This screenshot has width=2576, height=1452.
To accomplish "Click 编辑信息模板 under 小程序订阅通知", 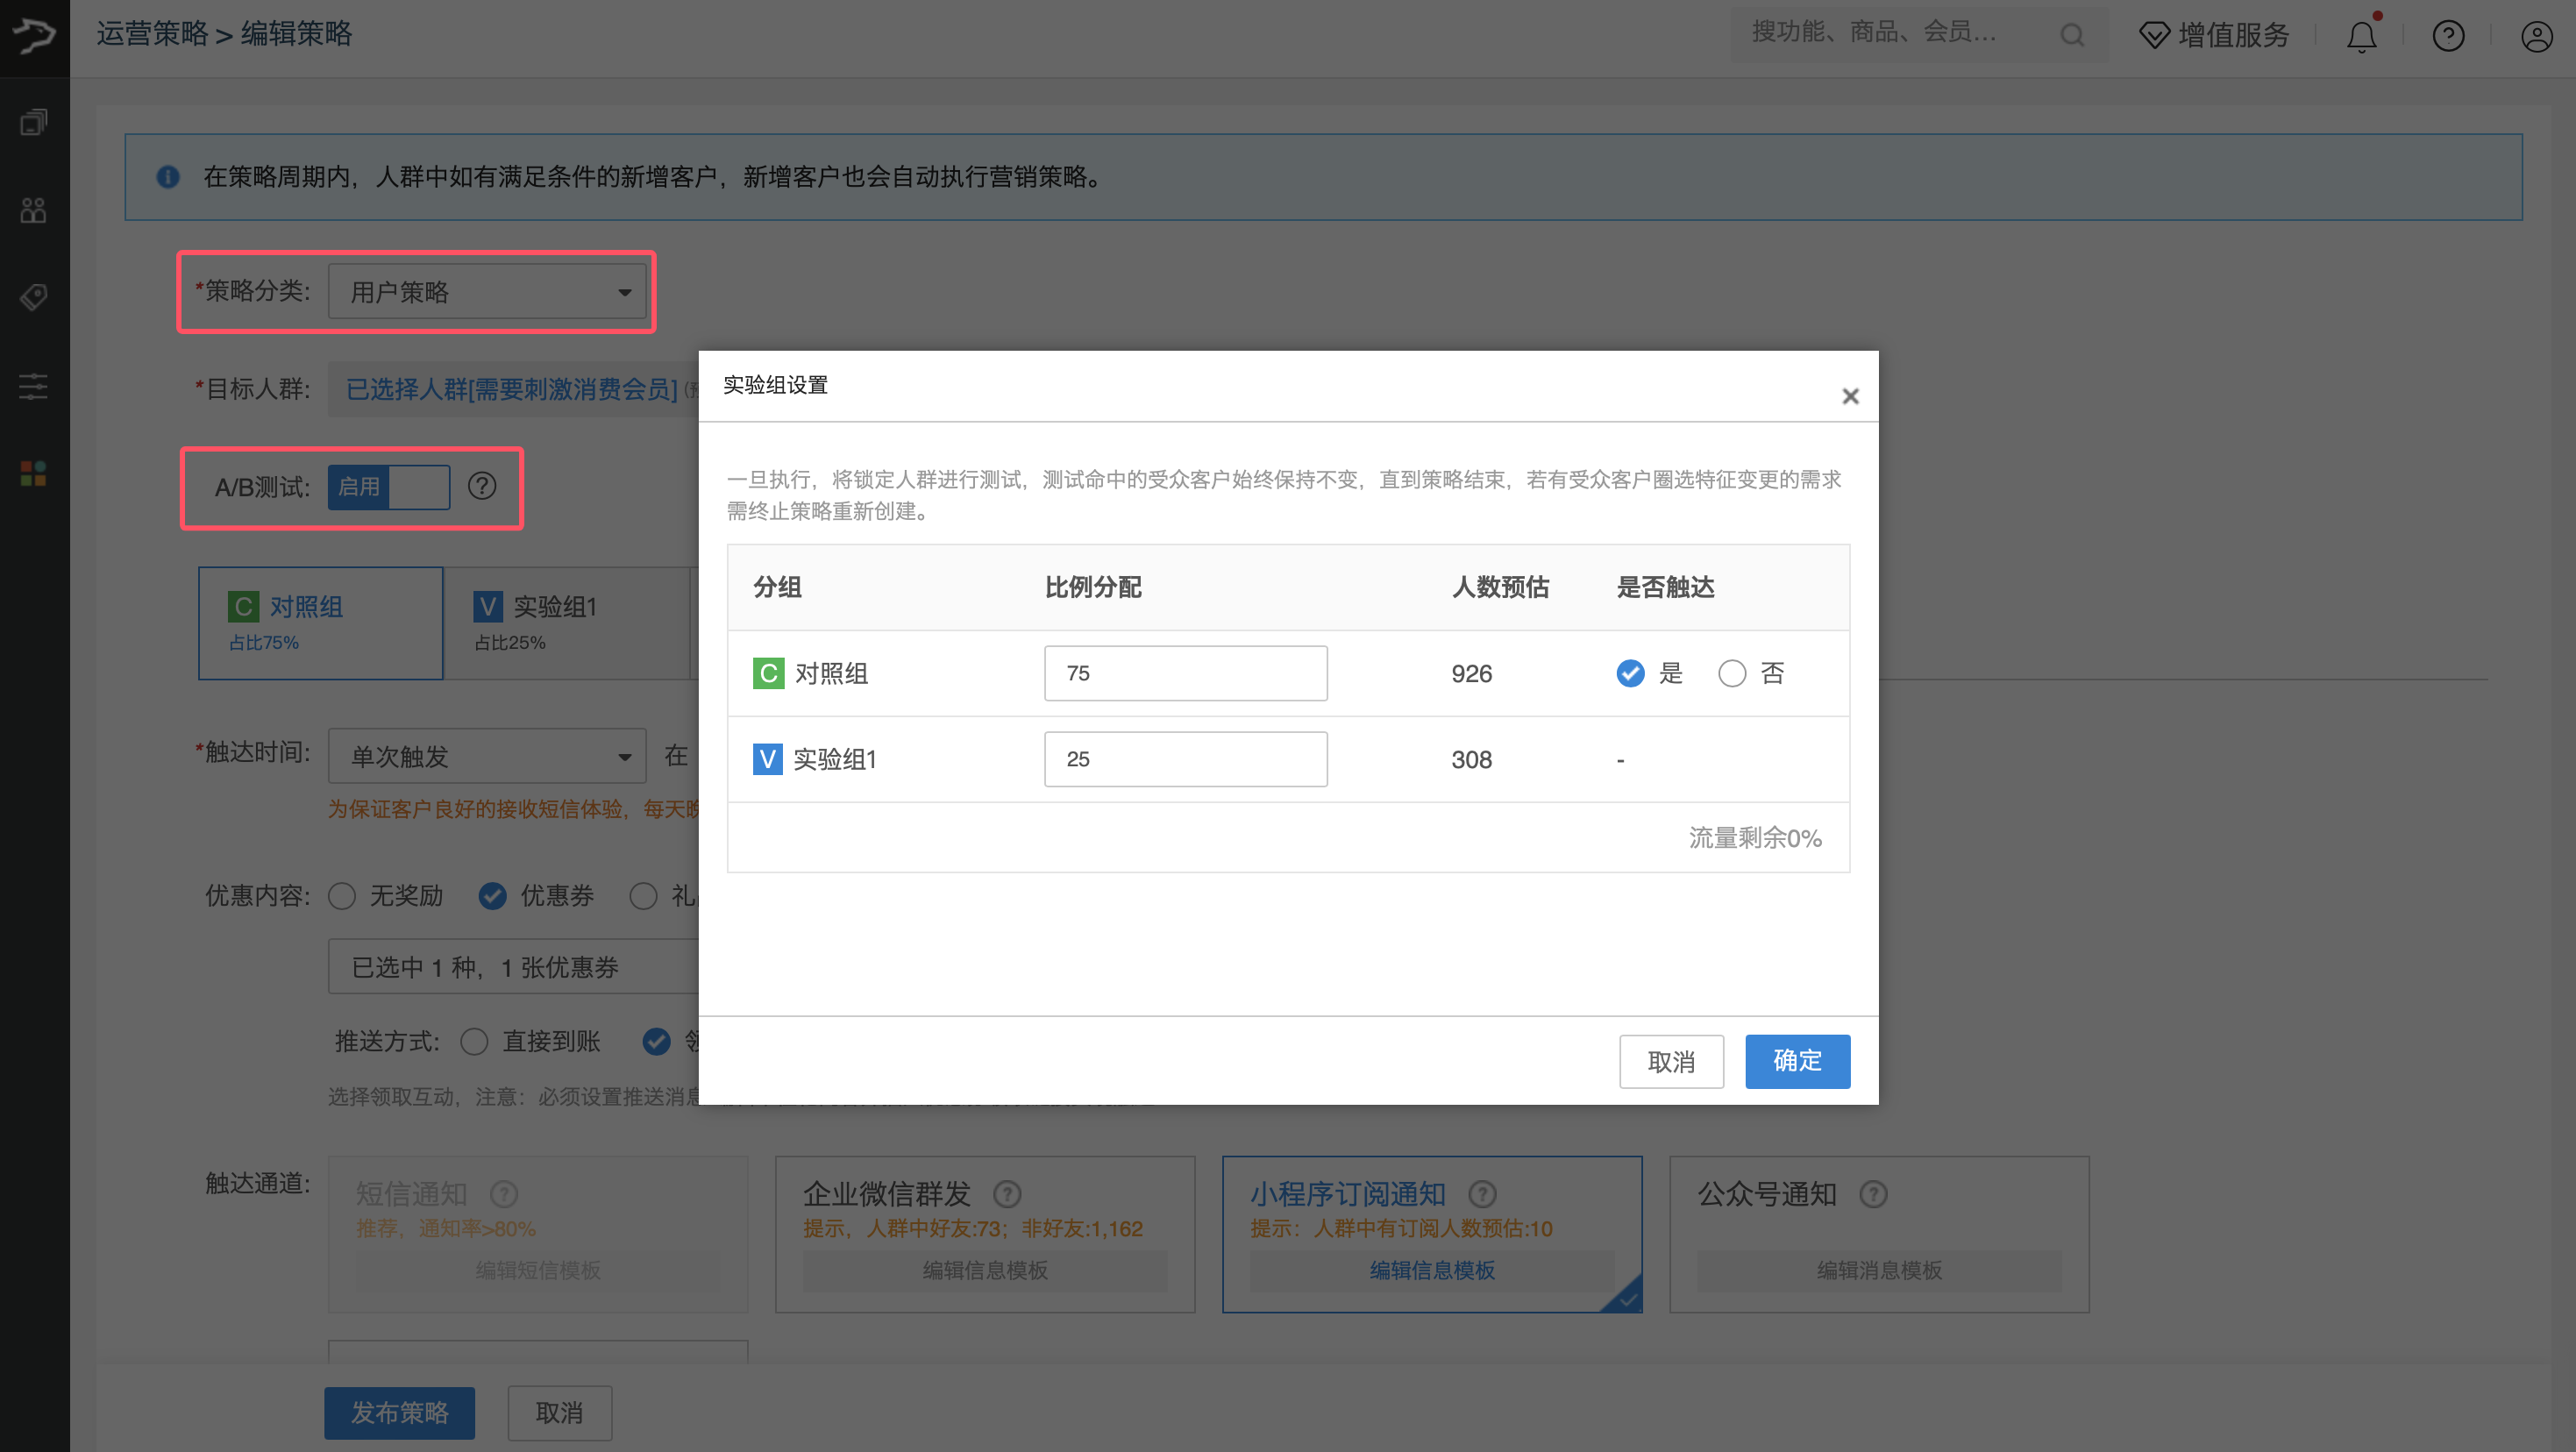I will point(1431,1270).
